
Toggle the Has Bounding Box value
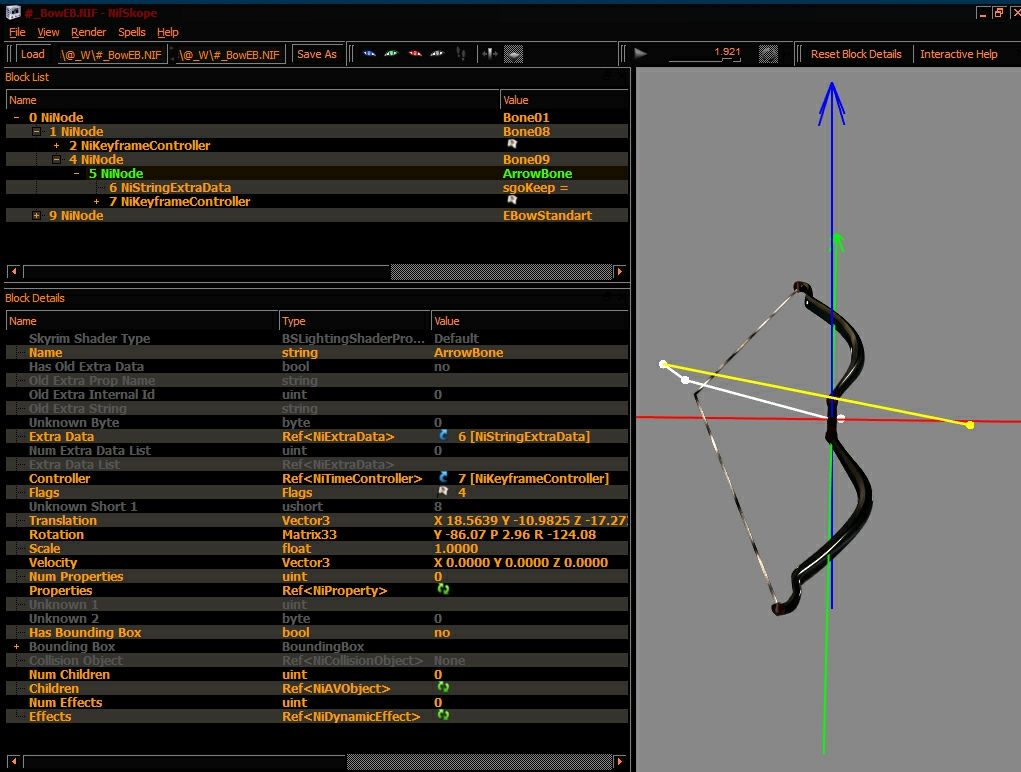tap(442, 633)
